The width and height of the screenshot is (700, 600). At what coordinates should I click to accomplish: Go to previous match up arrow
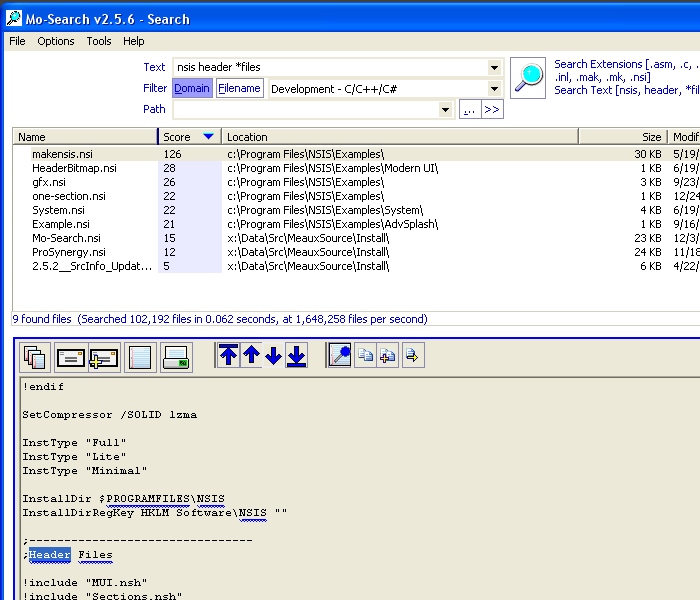pos(251,356)
